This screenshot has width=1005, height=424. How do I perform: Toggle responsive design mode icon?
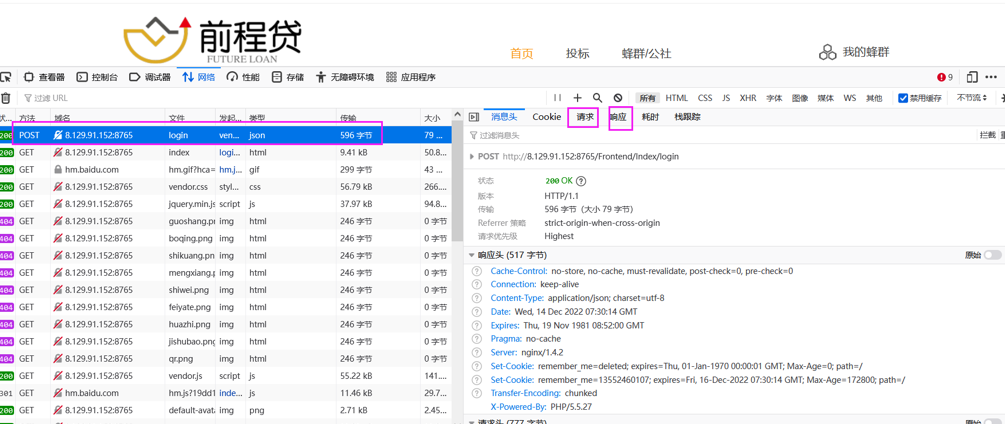[x=972, y=77]
